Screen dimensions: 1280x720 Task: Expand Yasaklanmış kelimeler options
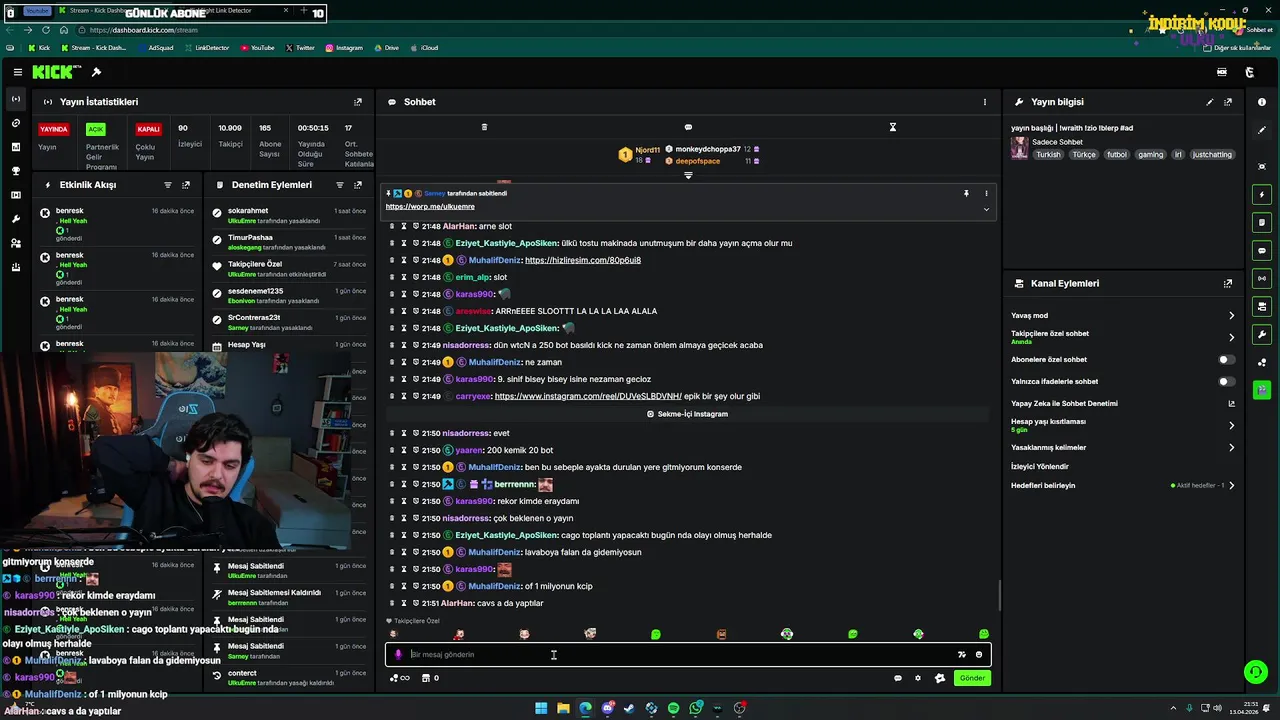[x=1231, y=448]
